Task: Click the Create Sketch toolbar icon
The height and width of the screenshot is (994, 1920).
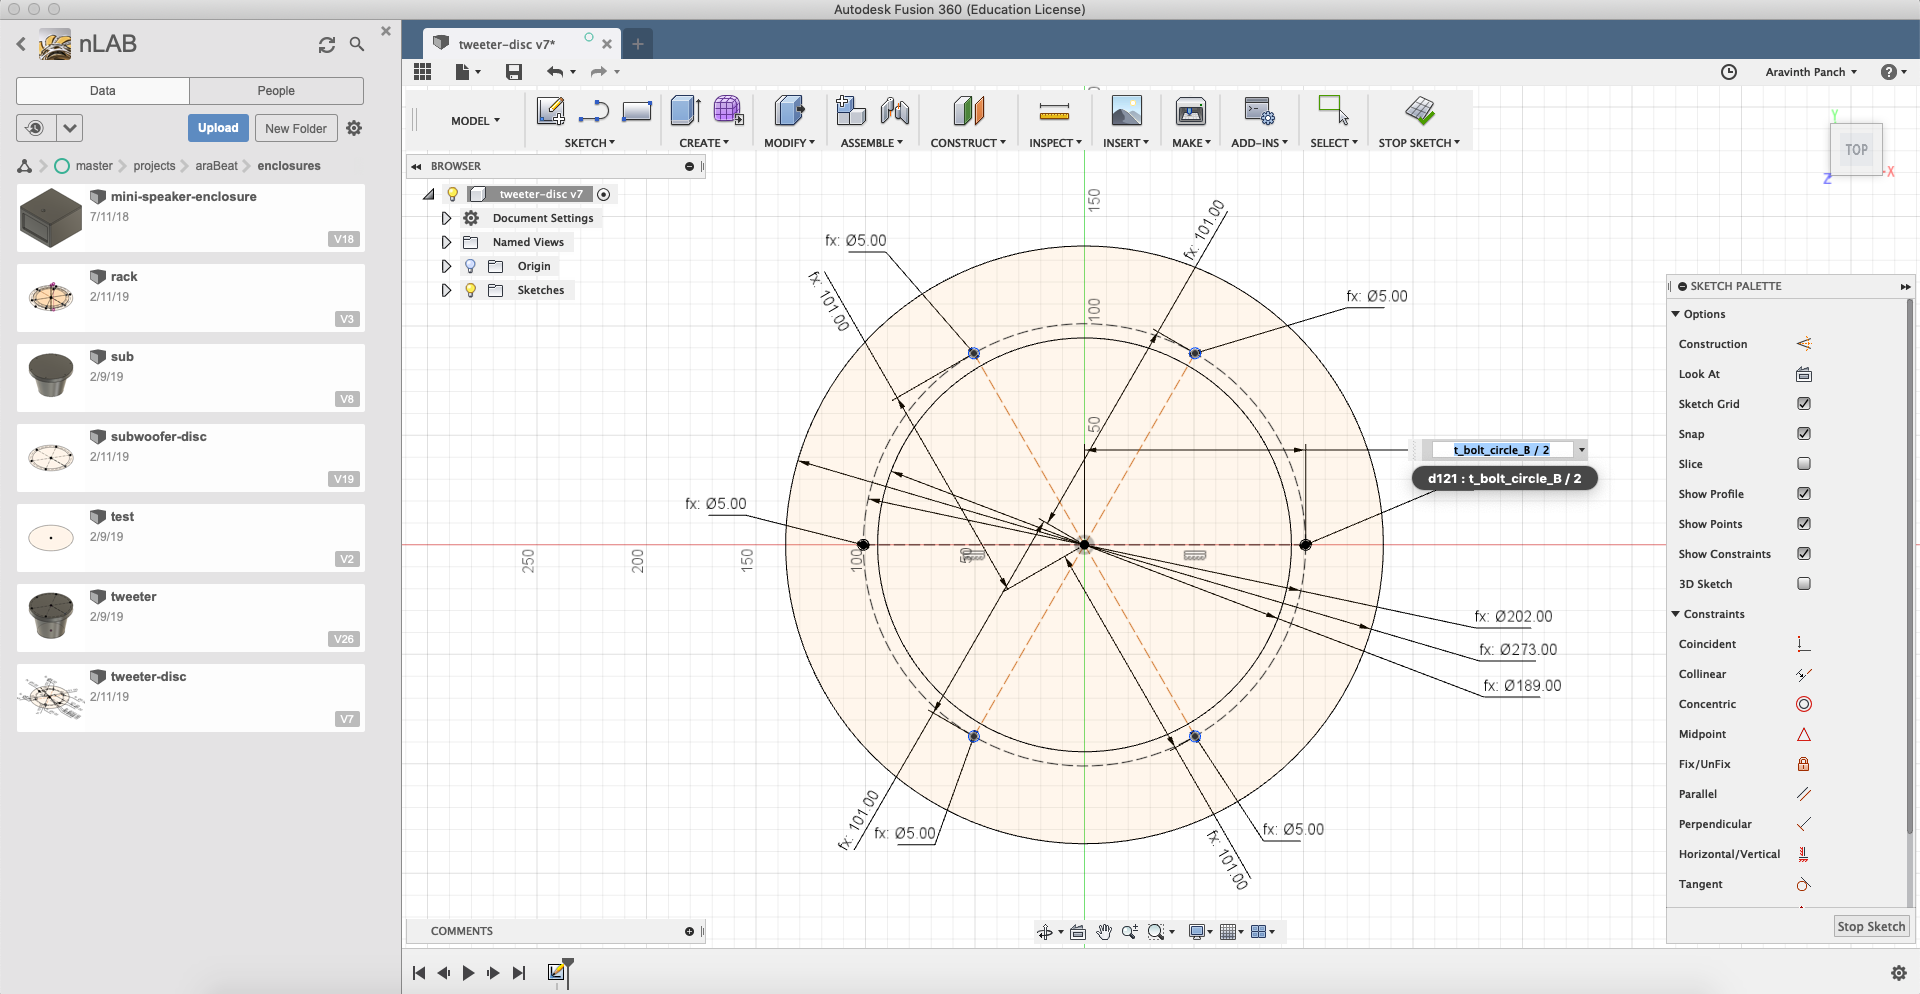Action: pos(550,111)
